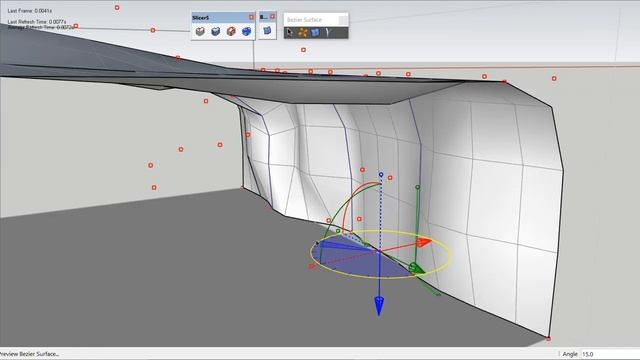This screenshot has height=360, width=640.
Task: Click the 'Angle' label in the status bar
Action: coord(570,354)
